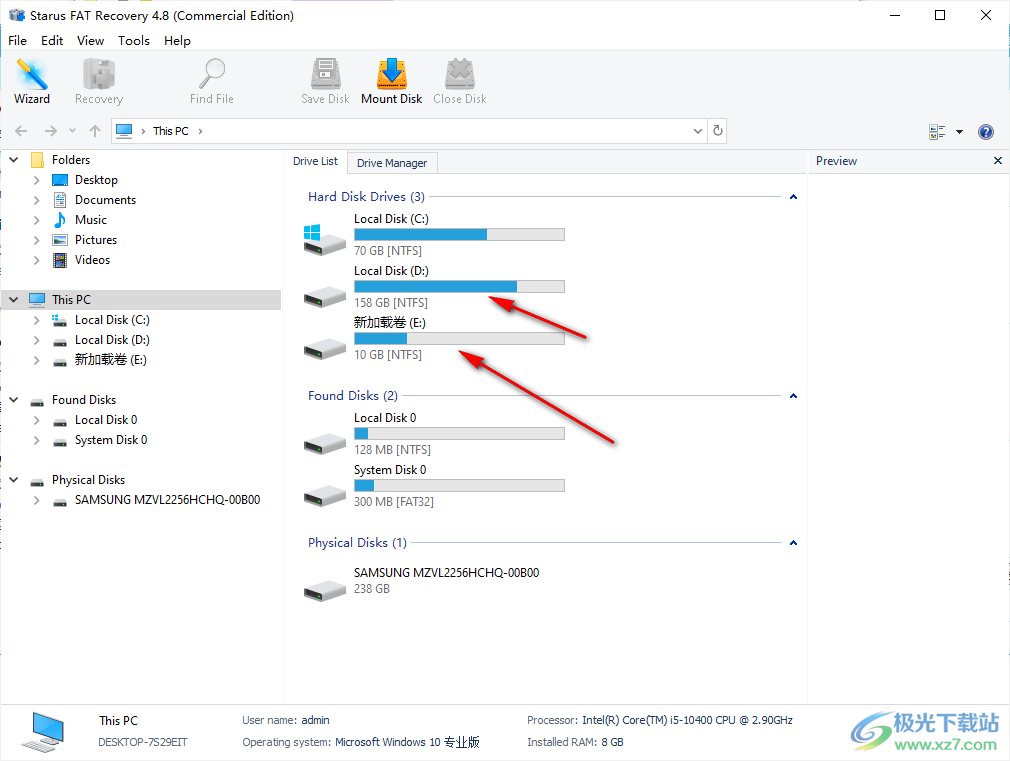Open the view options icon
This screenshot has height=761, width=1010.
(938, 132)
